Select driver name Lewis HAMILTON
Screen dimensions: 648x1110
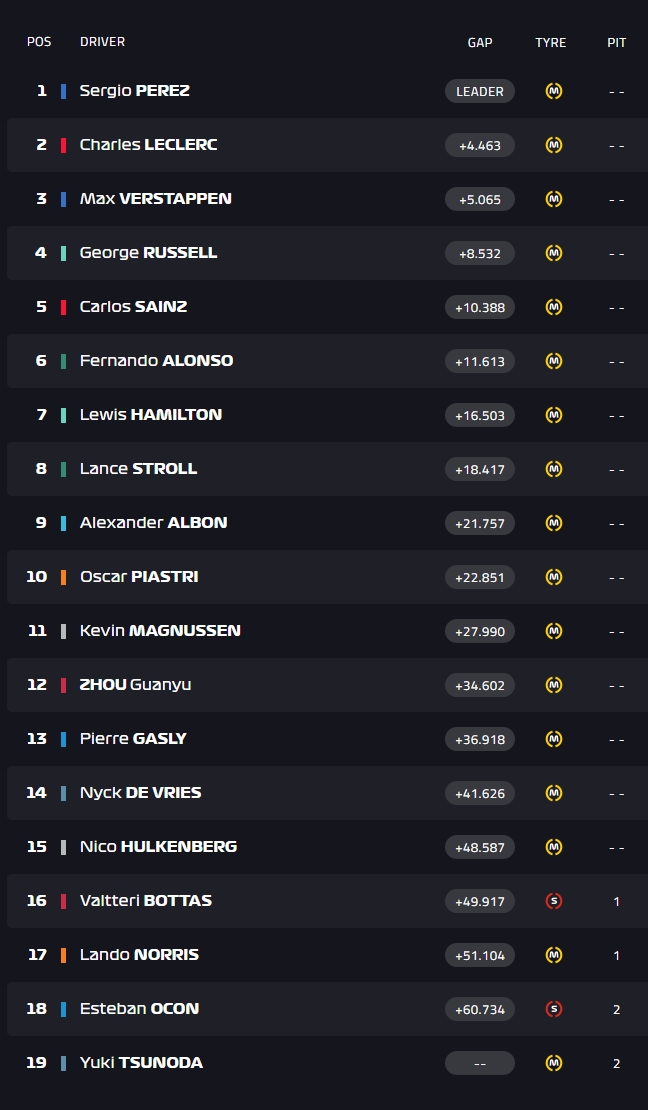151,414
